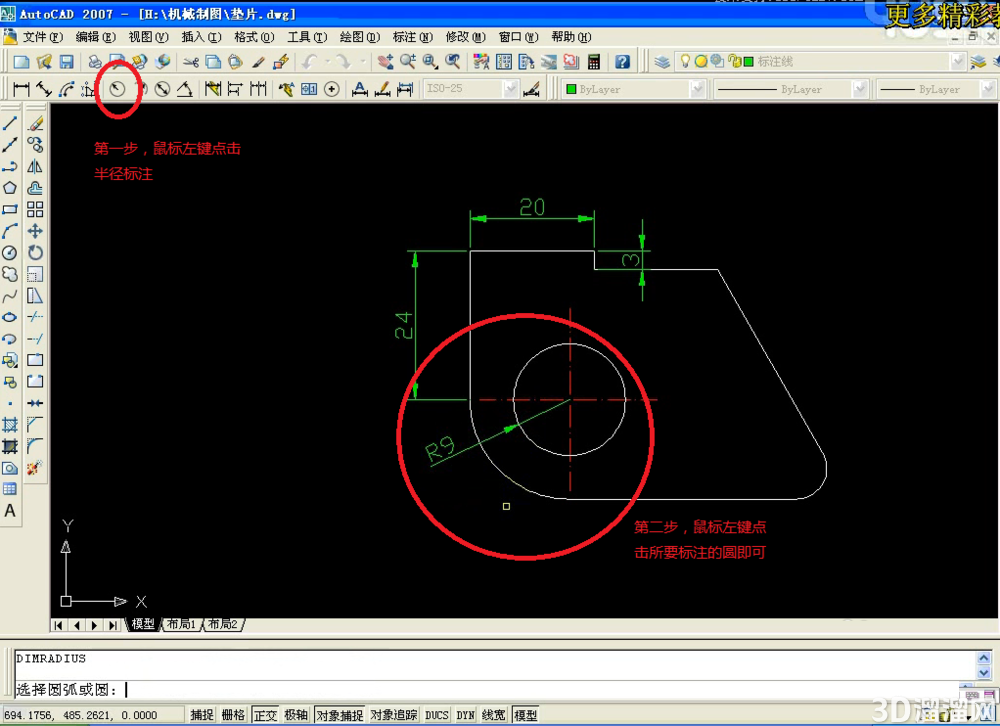Click the green ByLayer color swatch
Screen dimensions: 1000x726
(571, 89)
